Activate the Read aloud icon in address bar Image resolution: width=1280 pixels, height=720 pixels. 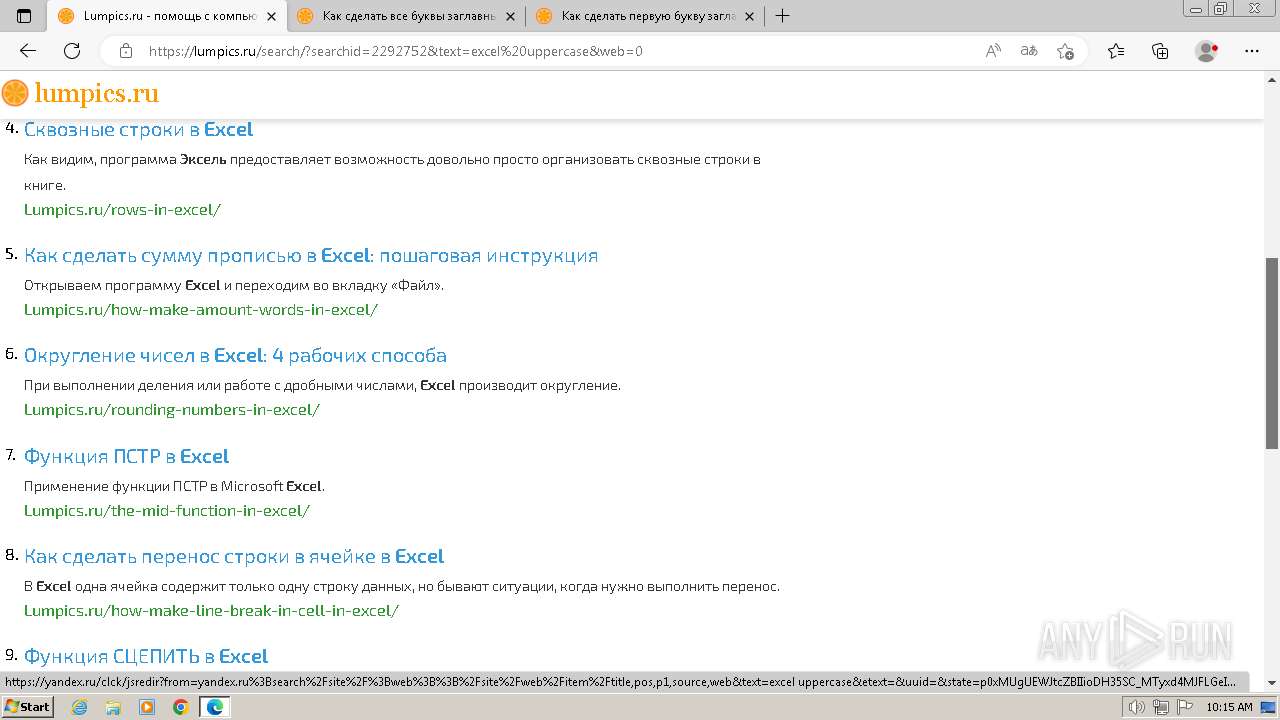point(993,51)
